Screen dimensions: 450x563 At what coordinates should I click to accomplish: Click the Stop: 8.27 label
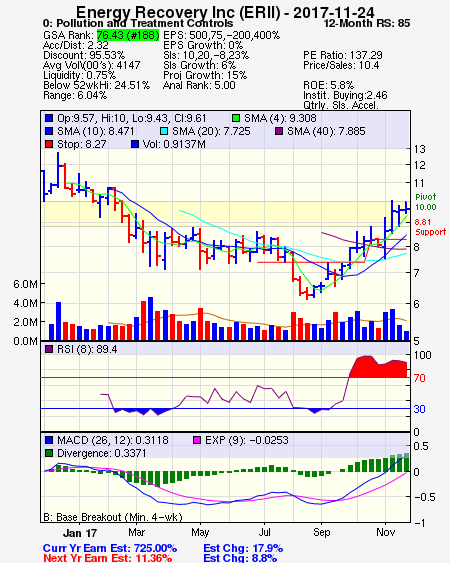tap(82, 144)
